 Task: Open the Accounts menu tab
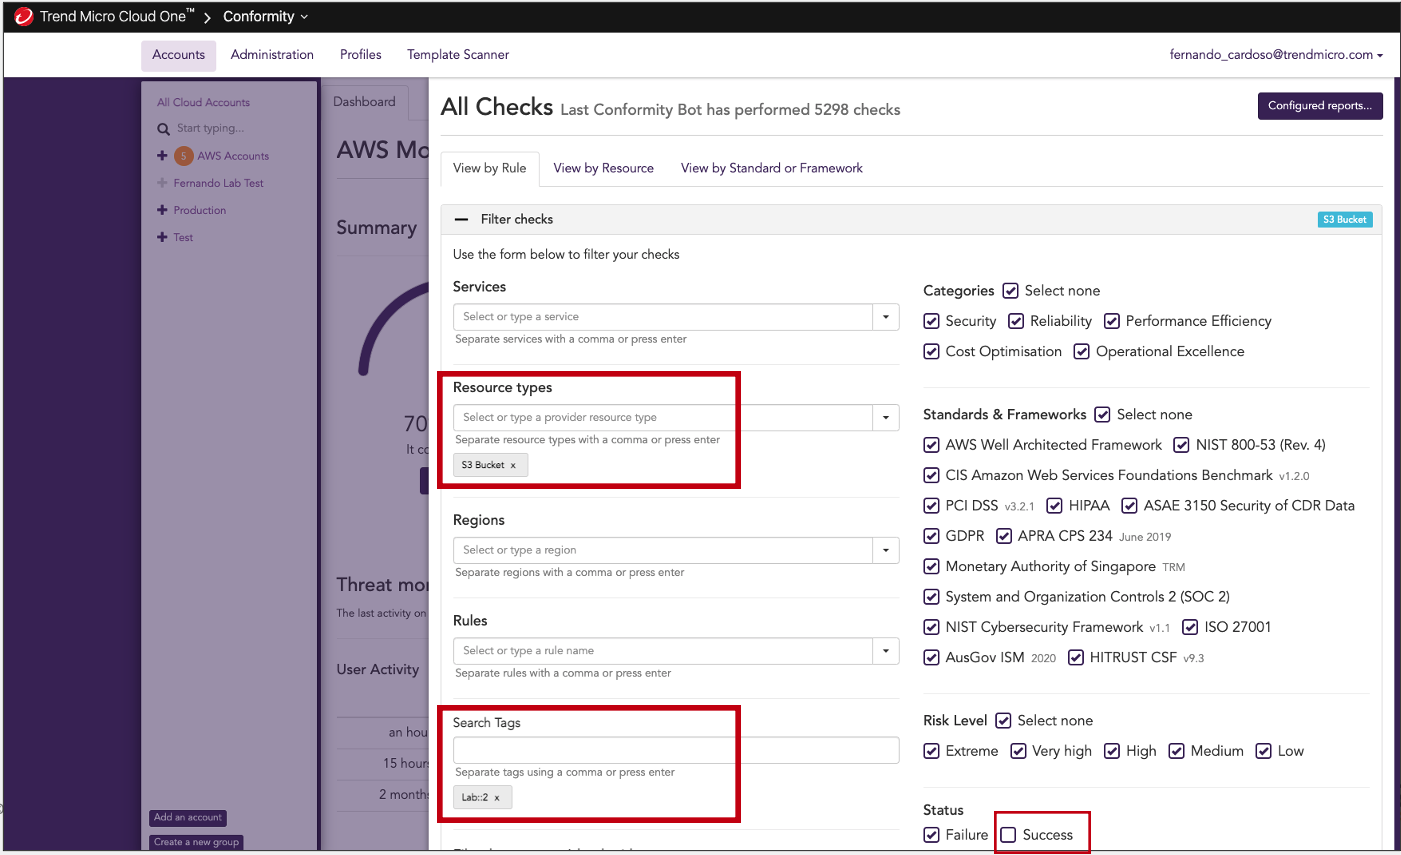tap(179, 55)
